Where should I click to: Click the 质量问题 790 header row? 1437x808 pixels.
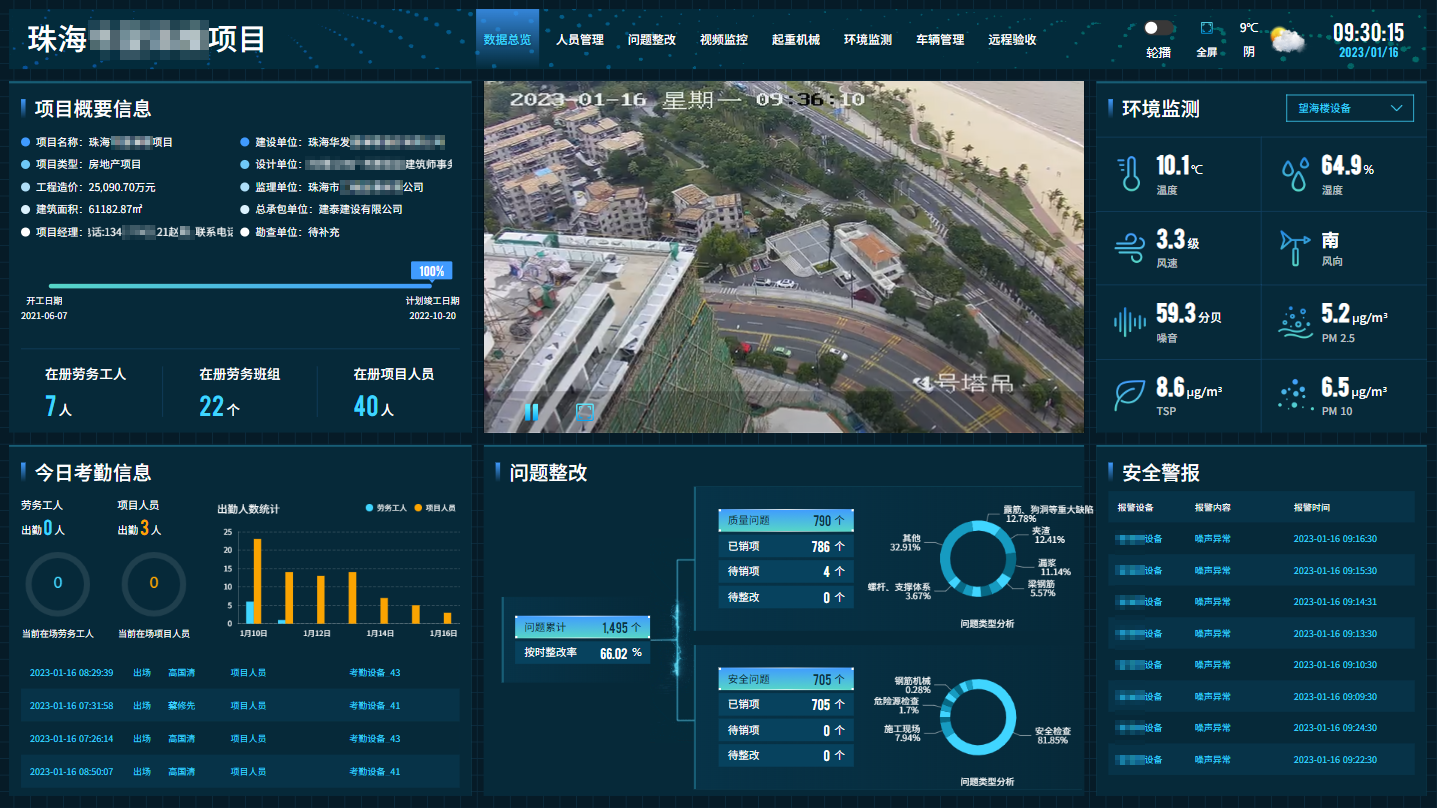(x=786, y=520)
